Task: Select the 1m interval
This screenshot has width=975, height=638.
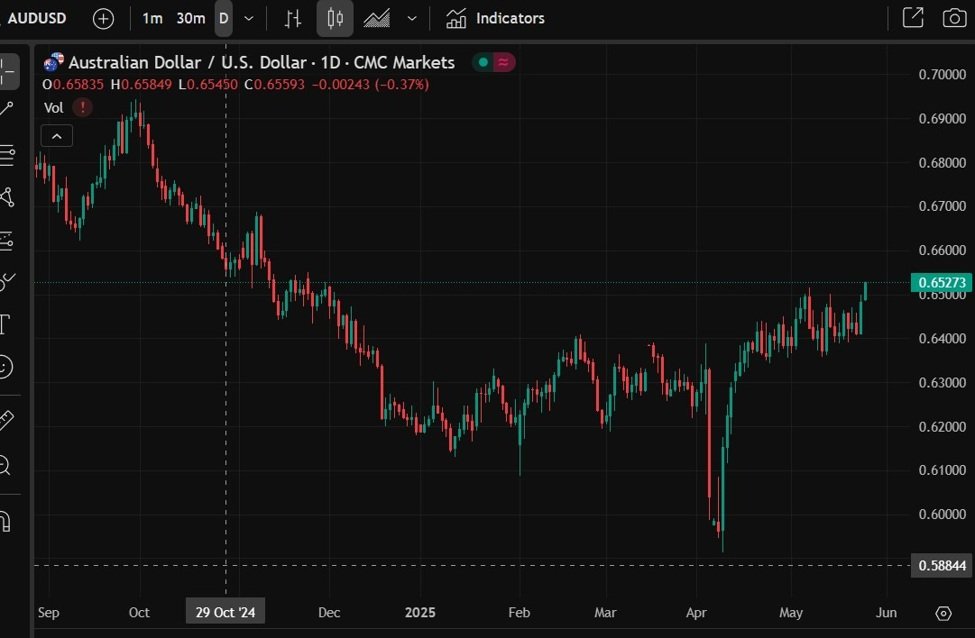Action: (152, 18)
